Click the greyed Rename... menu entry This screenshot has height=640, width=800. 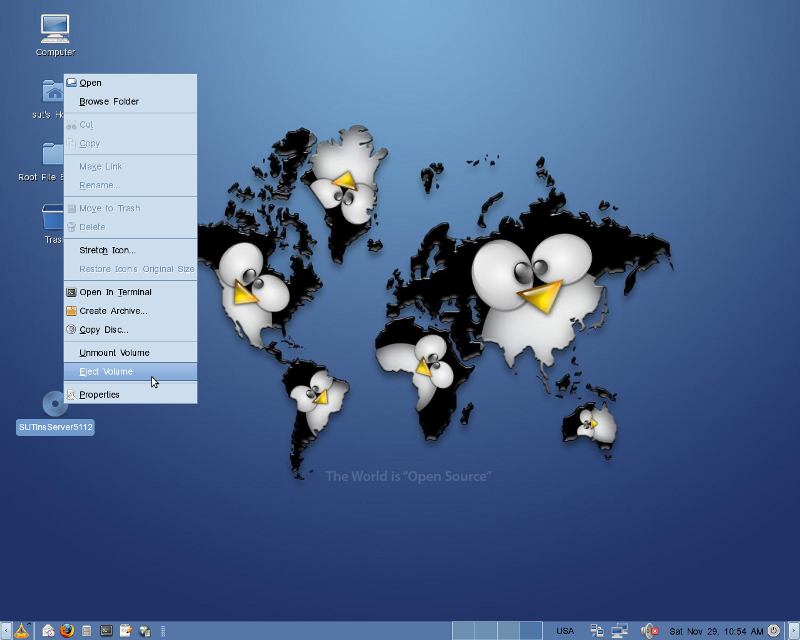point(131,185)
